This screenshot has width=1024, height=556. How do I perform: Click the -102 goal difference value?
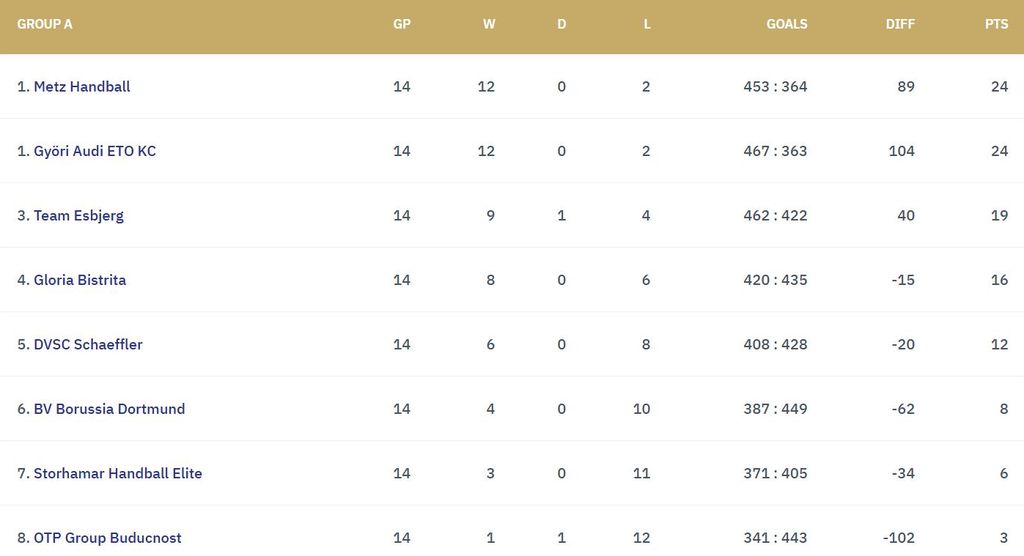click(x=898, y=538)
